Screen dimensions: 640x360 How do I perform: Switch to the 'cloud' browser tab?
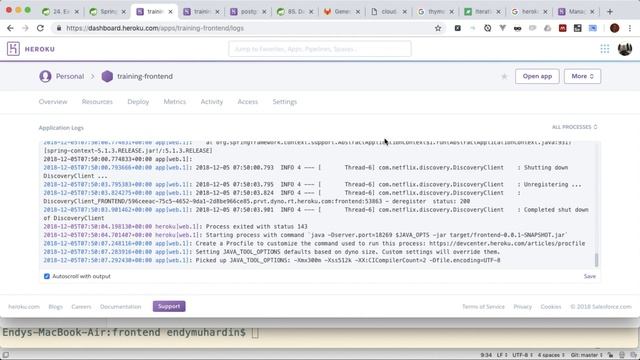[x=388, y=12]
